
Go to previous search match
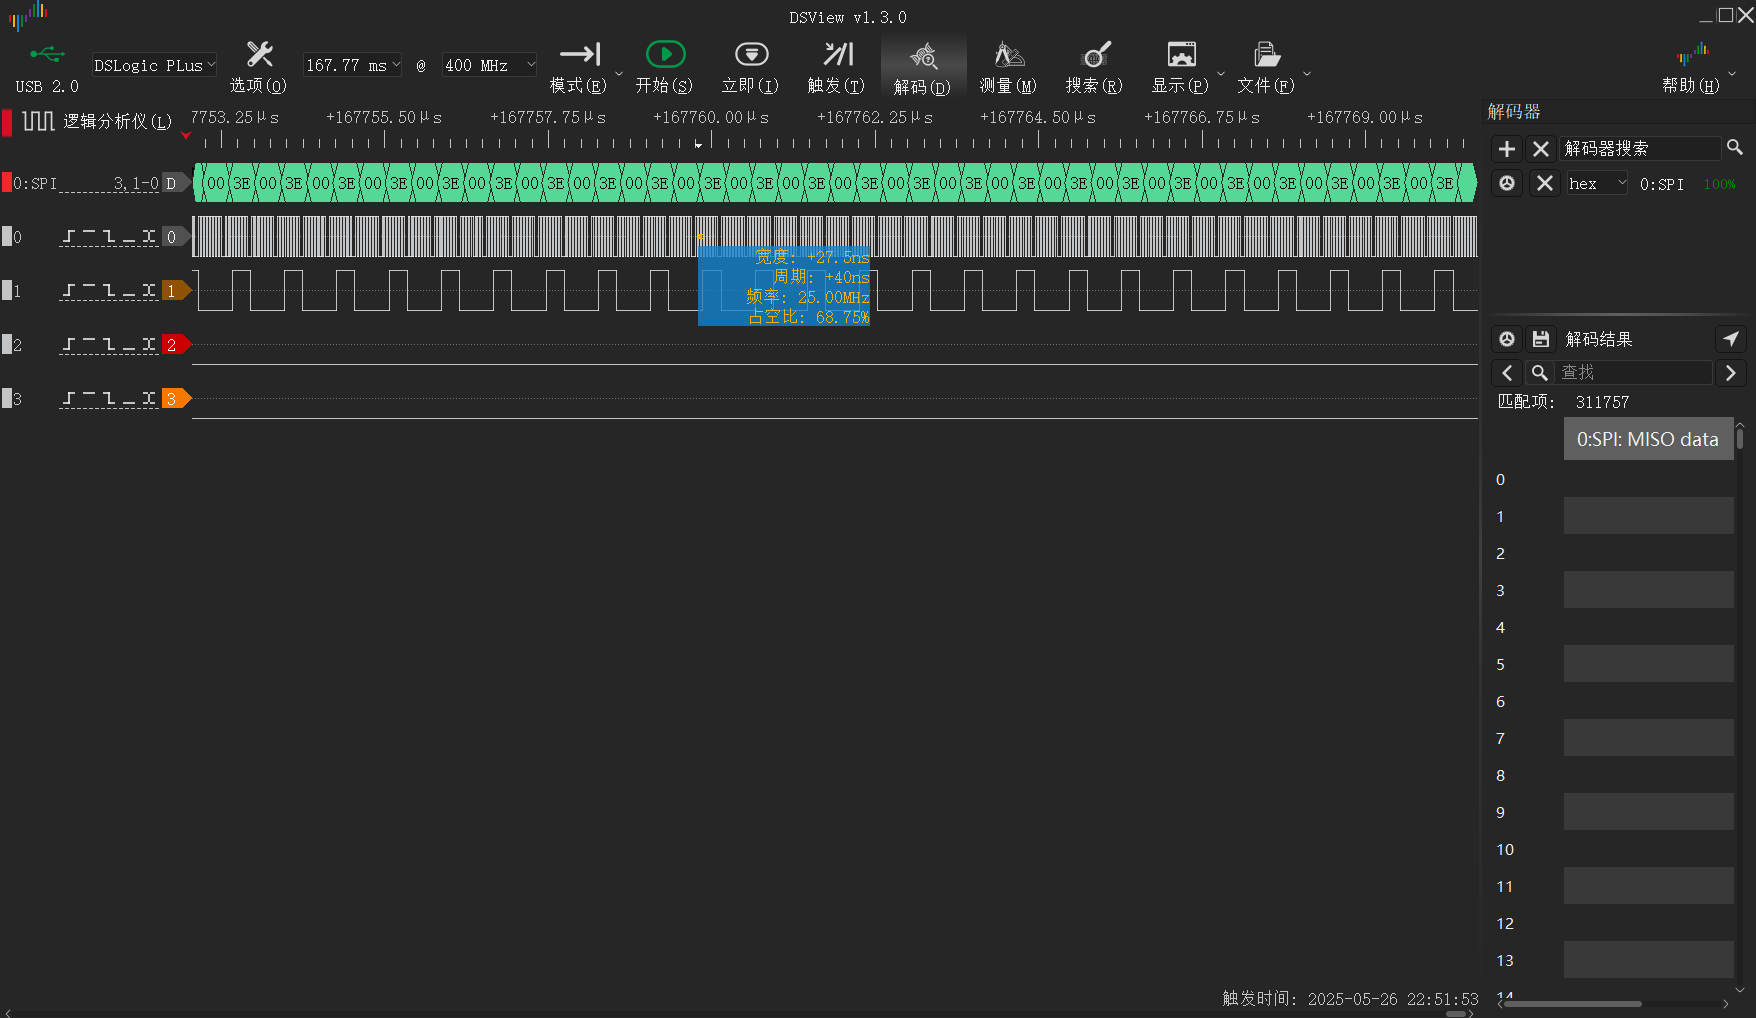point(1507,373)
